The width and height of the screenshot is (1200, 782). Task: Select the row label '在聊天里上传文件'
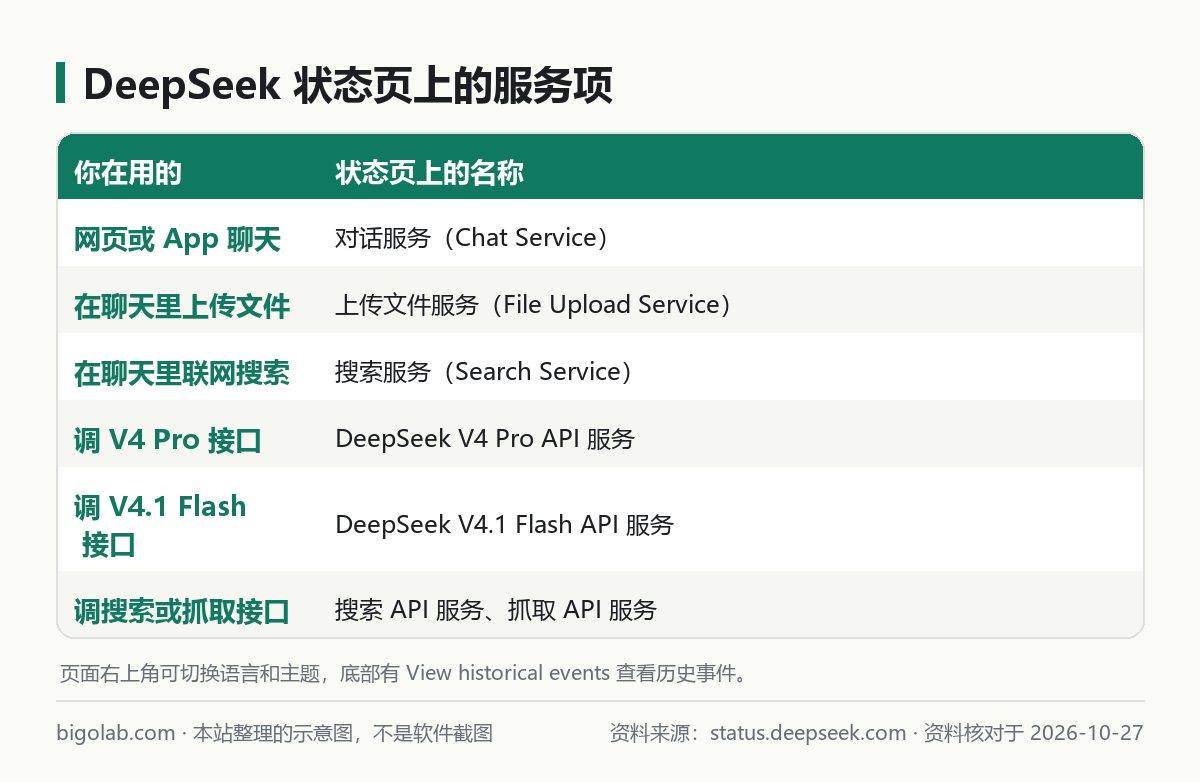point(182,306)
